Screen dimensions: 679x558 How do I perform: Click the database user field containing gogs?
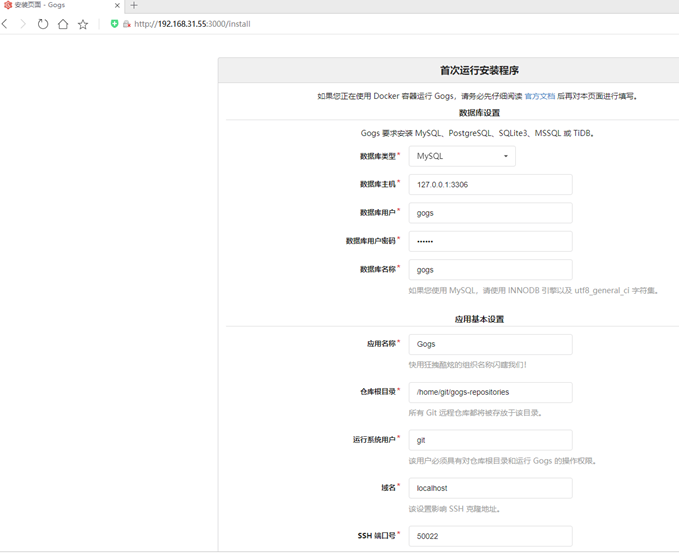click(490, 213)
